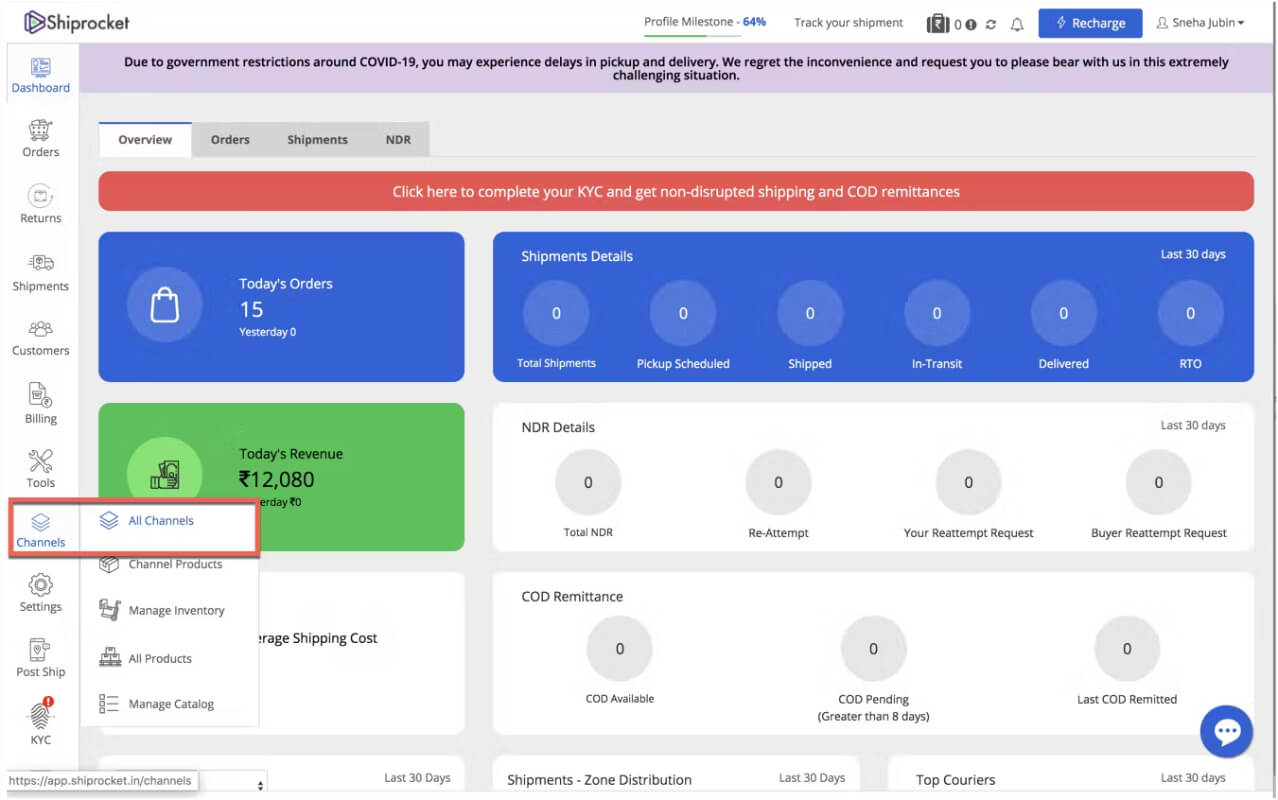Switch to the NDR tab
The height and width of the screenshot is (800, 1278).
click(x=398, y=139)
